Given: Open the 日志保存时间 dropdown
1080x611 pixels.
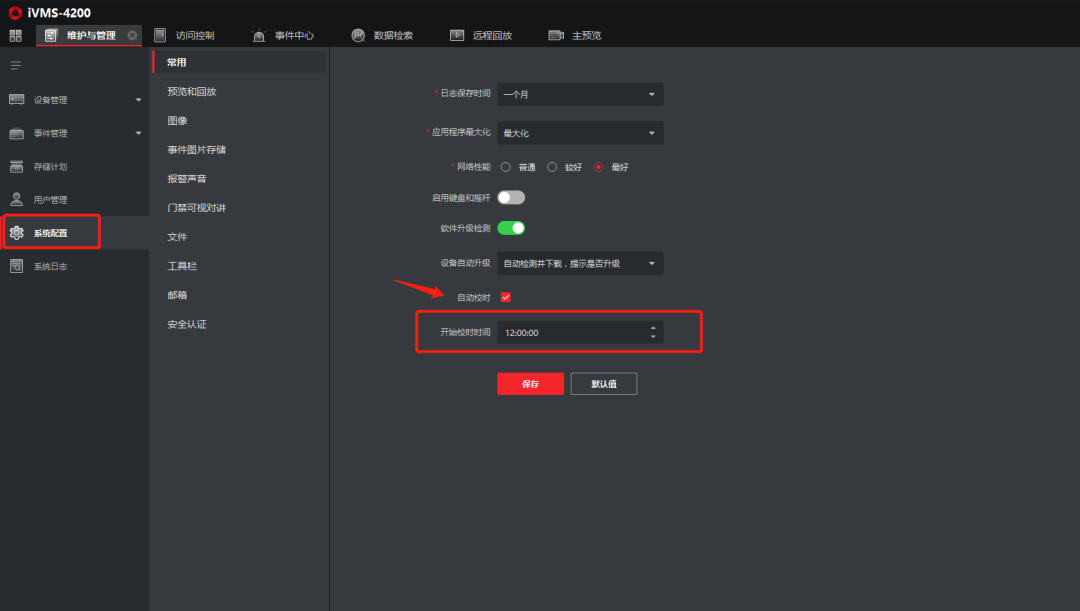Looking at the screenshot, I should 580,94.
